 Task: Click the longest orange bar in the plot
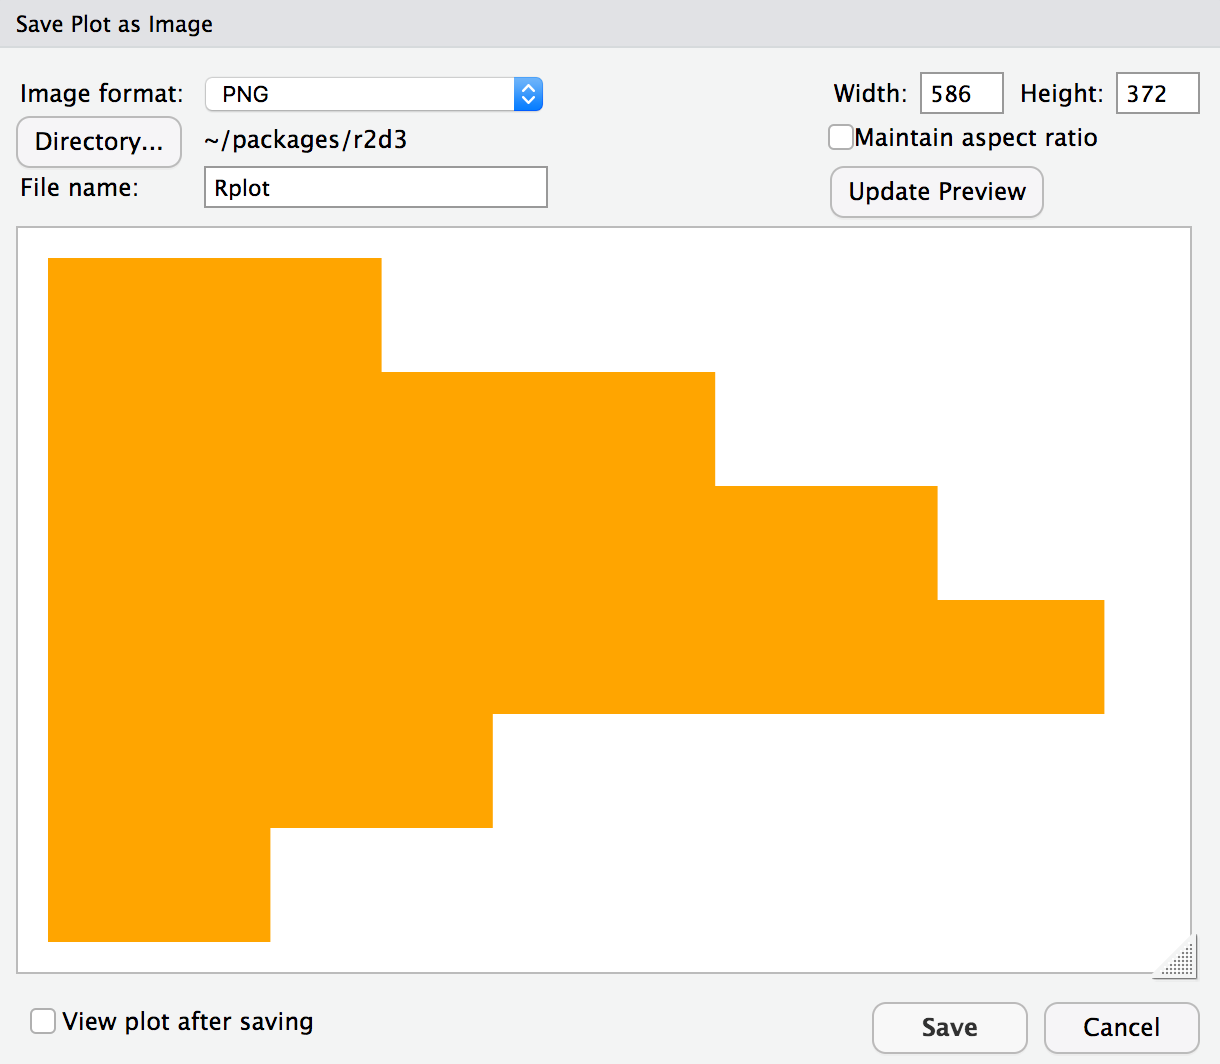(x=575, y=657)
